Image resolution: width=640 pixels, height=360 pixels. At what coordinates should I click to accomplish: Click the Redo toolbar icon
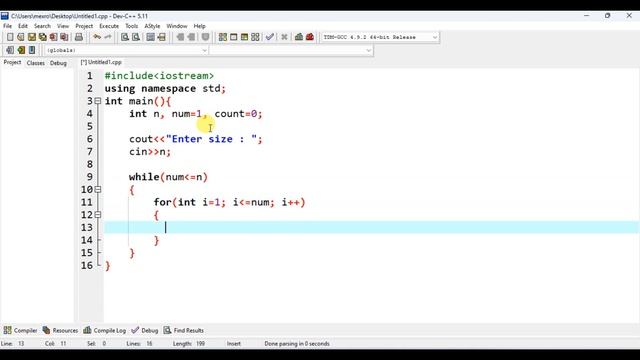[108, 37]
